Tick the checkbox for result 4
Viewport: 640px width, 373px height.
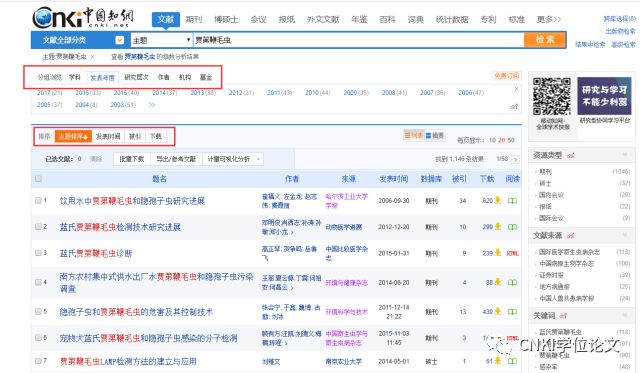(x=38, y=282)
